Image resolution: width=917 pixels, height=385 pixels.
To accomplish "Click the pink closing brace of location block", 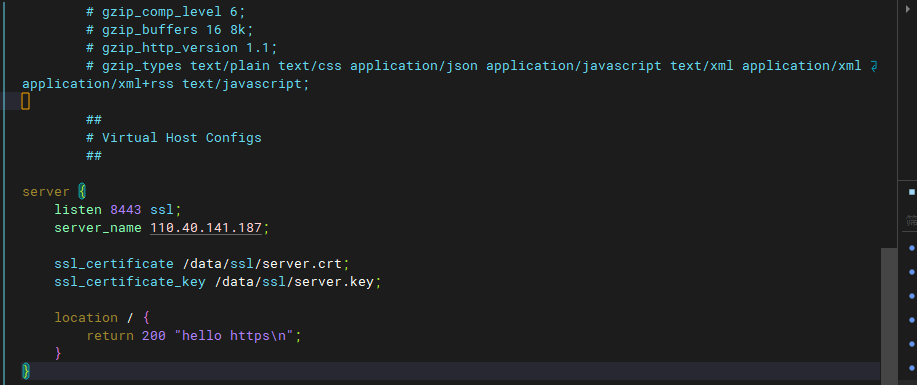I will click(x=58, y=353).
